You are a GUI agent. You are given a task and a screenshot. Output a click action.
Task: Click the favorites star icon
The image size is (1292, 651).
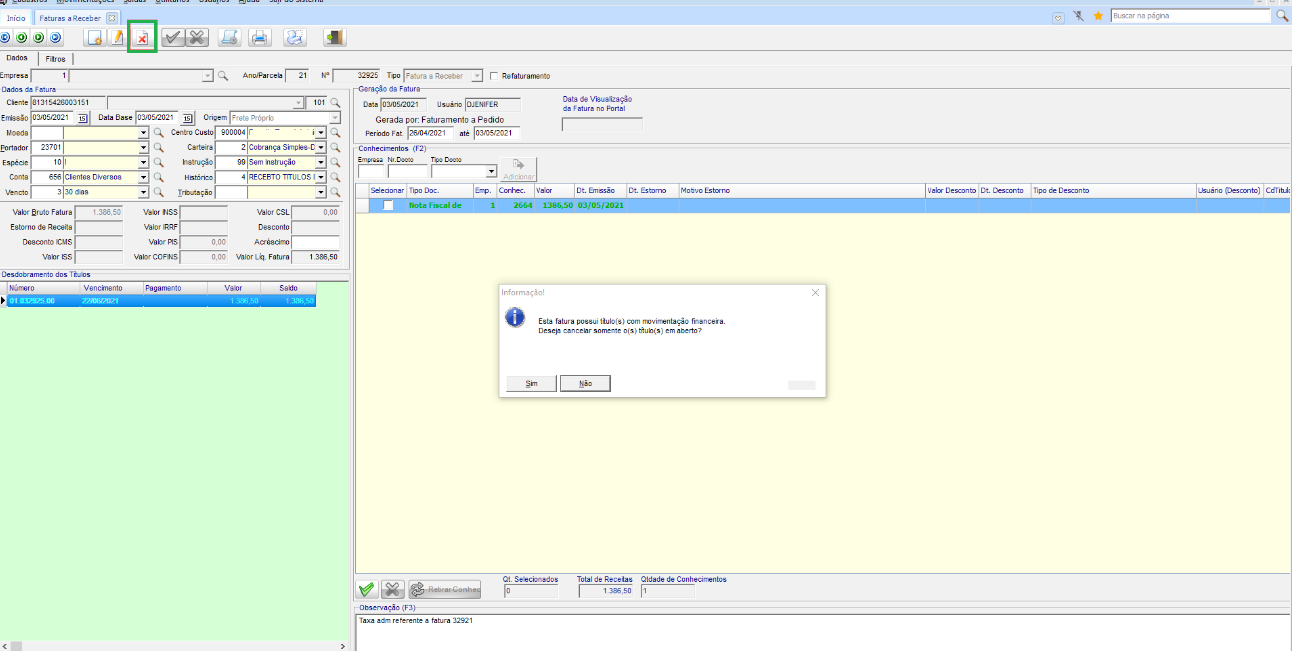[1098, 16]
